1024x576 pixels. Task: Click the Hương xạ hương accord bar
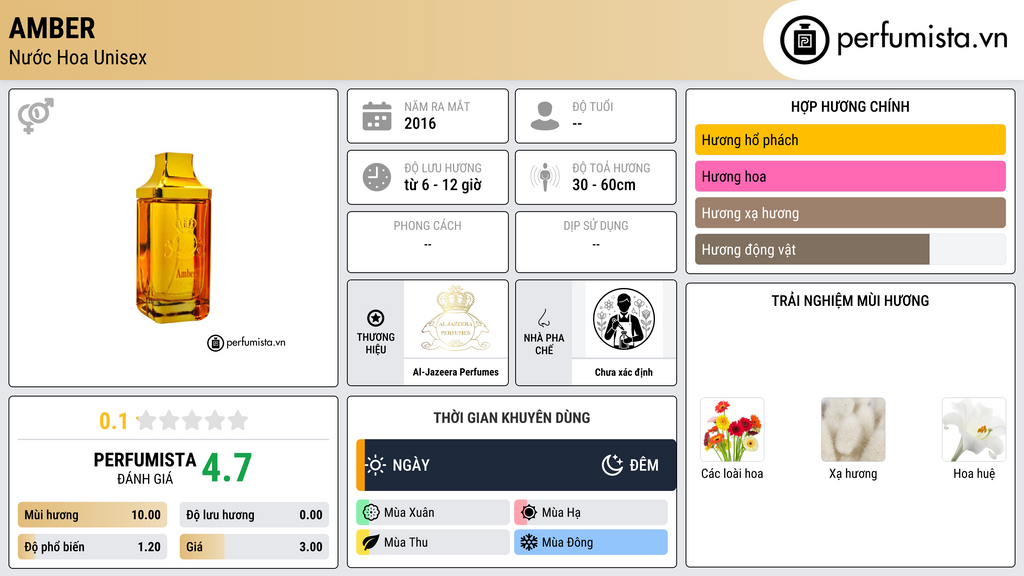(850, 213)
